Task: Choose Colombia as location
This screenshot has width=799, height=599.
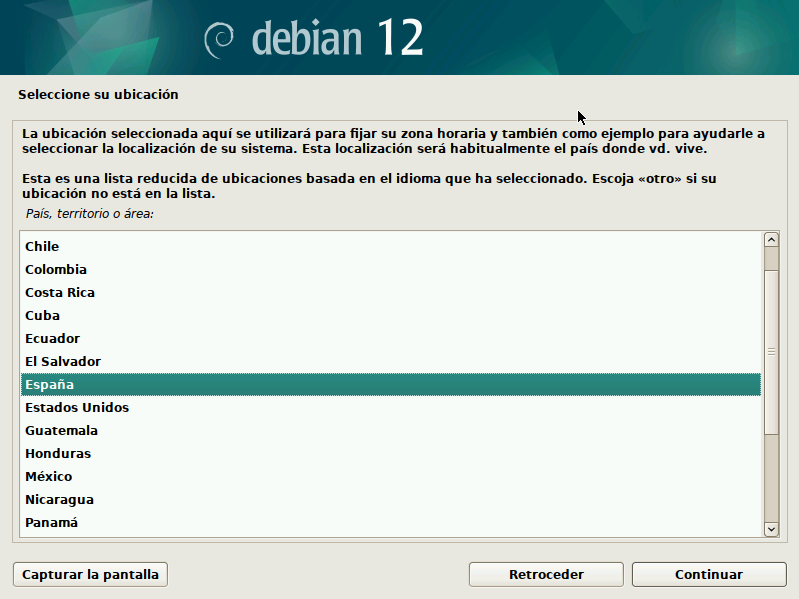Action: tap(56, 270)
